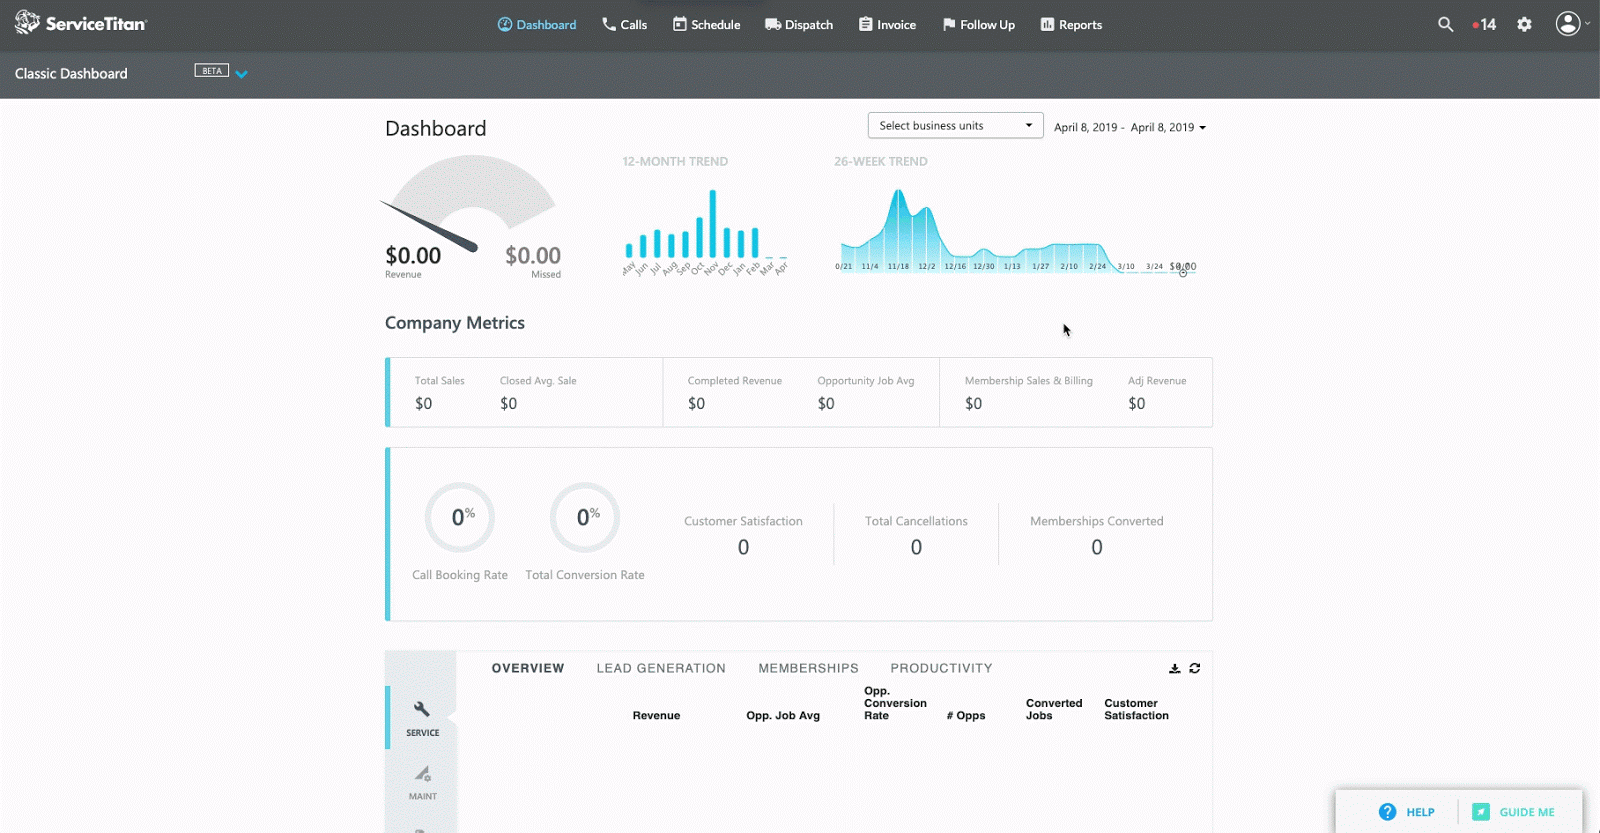Click Membership Sales & Billing metric
Image resolution: width=1600 pixels, height=833 pixels.
(x=1029, y=393)
